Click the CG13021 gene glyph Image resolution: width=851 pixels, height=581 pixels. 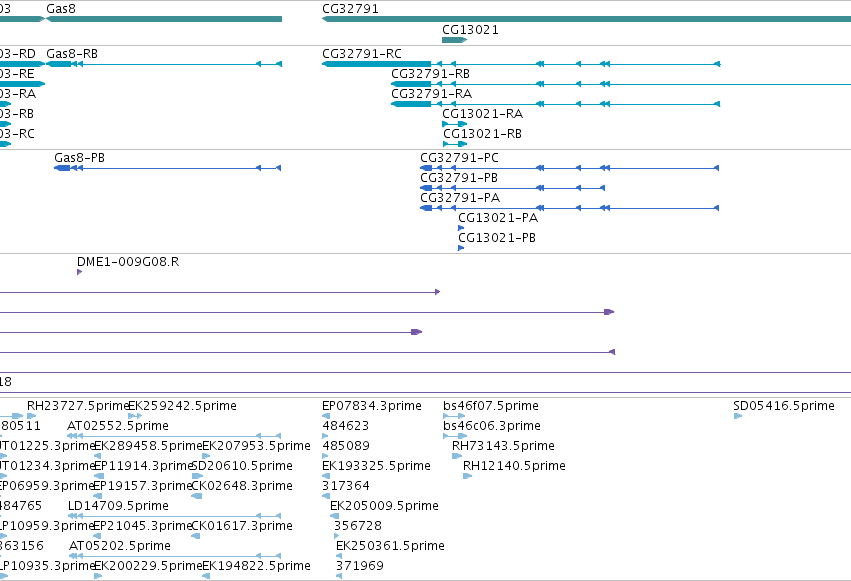(x=454, y=40)
